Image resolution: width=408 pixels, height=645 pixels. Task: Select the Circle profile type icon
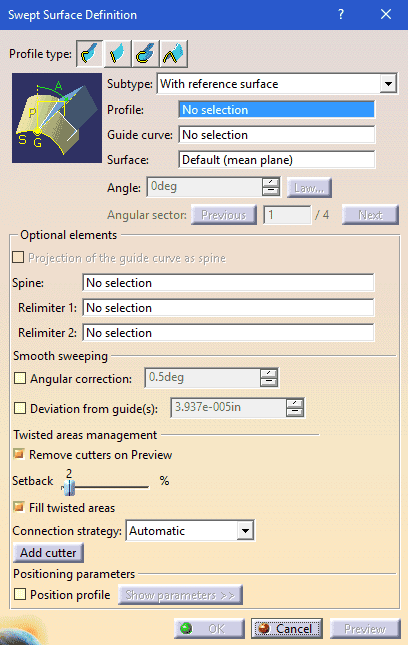point(146,54)
